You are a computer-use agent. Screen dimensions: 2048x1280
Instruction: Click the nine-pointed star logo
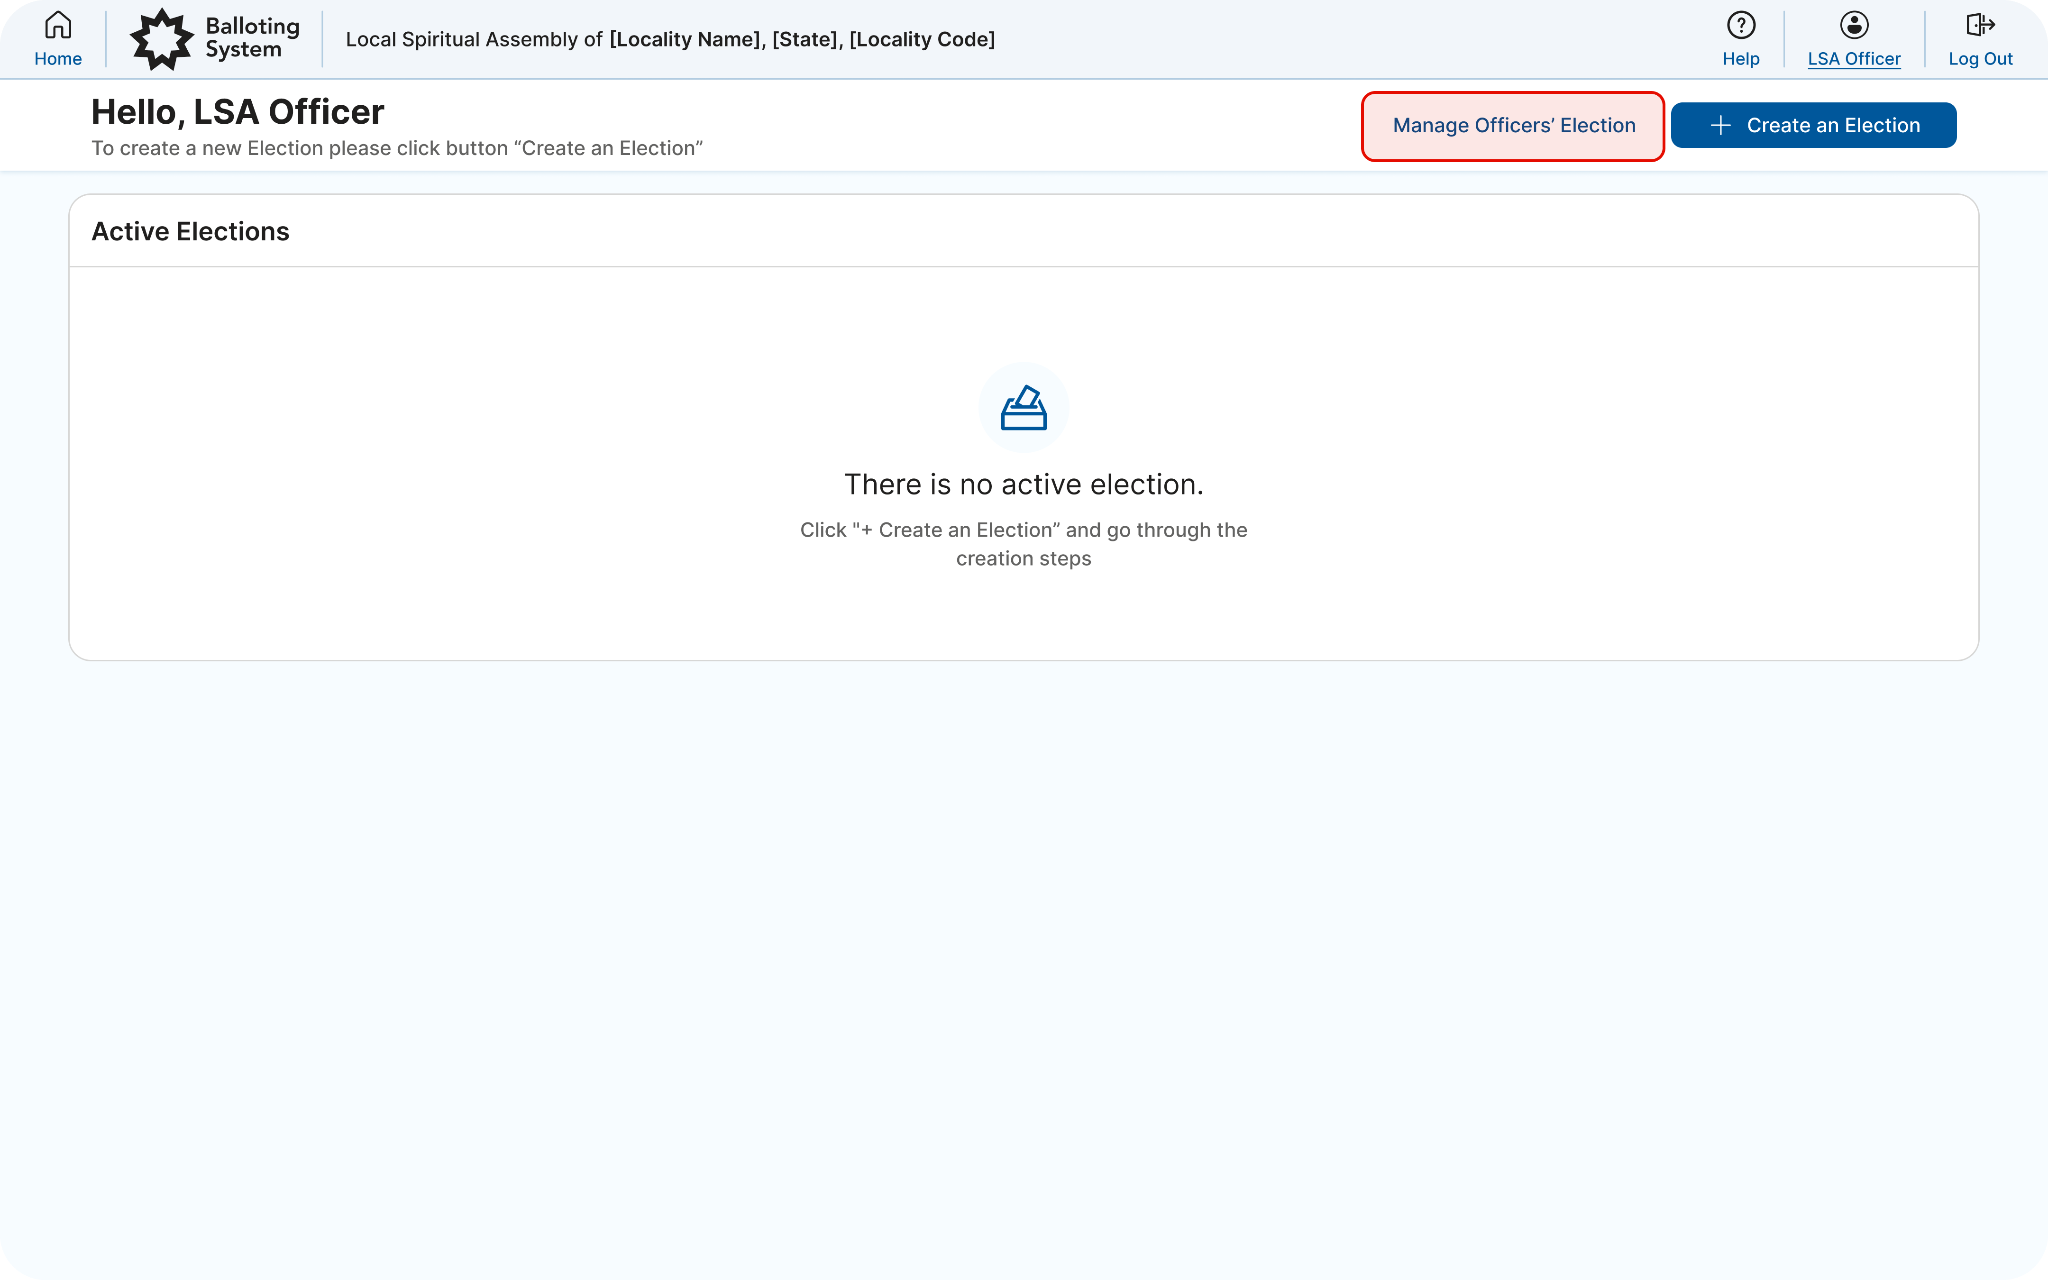tap(162, 40)
